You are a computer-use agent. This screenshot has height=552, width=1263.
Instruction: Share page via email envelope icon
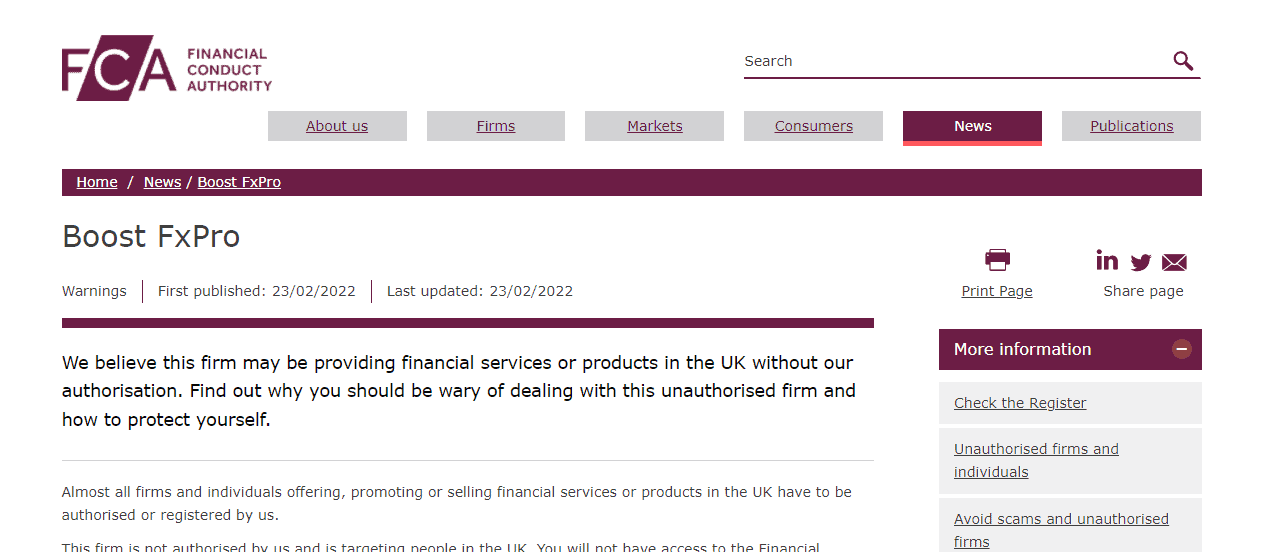1174,262
